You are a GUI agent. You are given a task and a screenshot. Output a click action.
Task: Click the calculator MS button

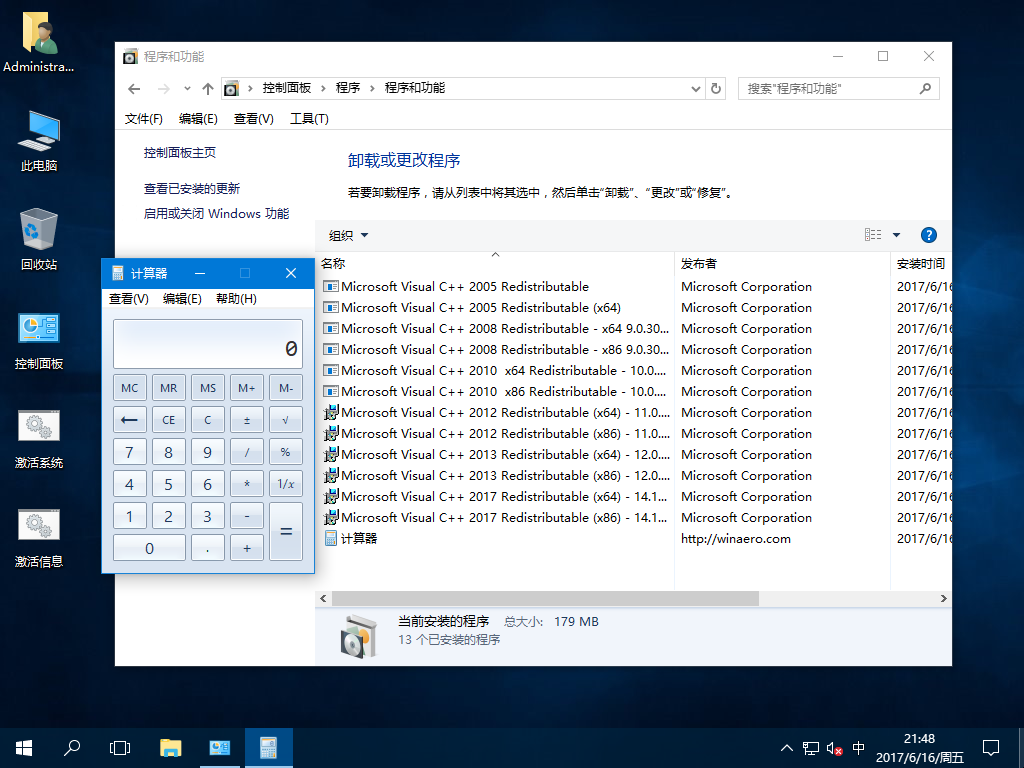(x=208, y=388)
